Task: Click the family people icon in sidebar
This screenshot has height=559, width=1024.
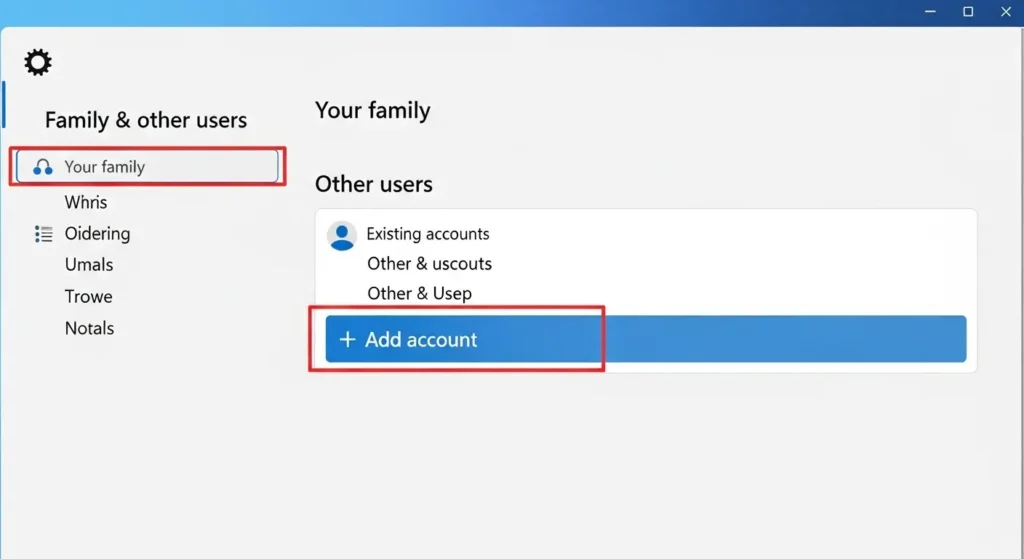Action: (x=42, y=167)
